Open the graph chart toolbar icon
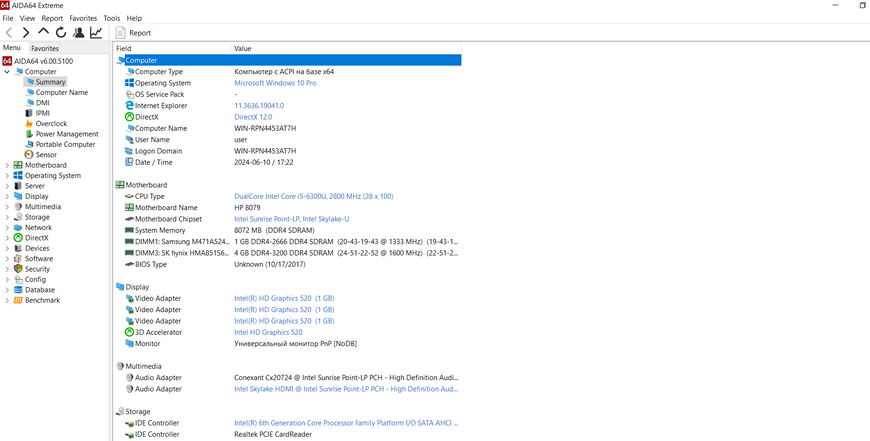Viewport: 870px width, 441px height. coord(96,33)
